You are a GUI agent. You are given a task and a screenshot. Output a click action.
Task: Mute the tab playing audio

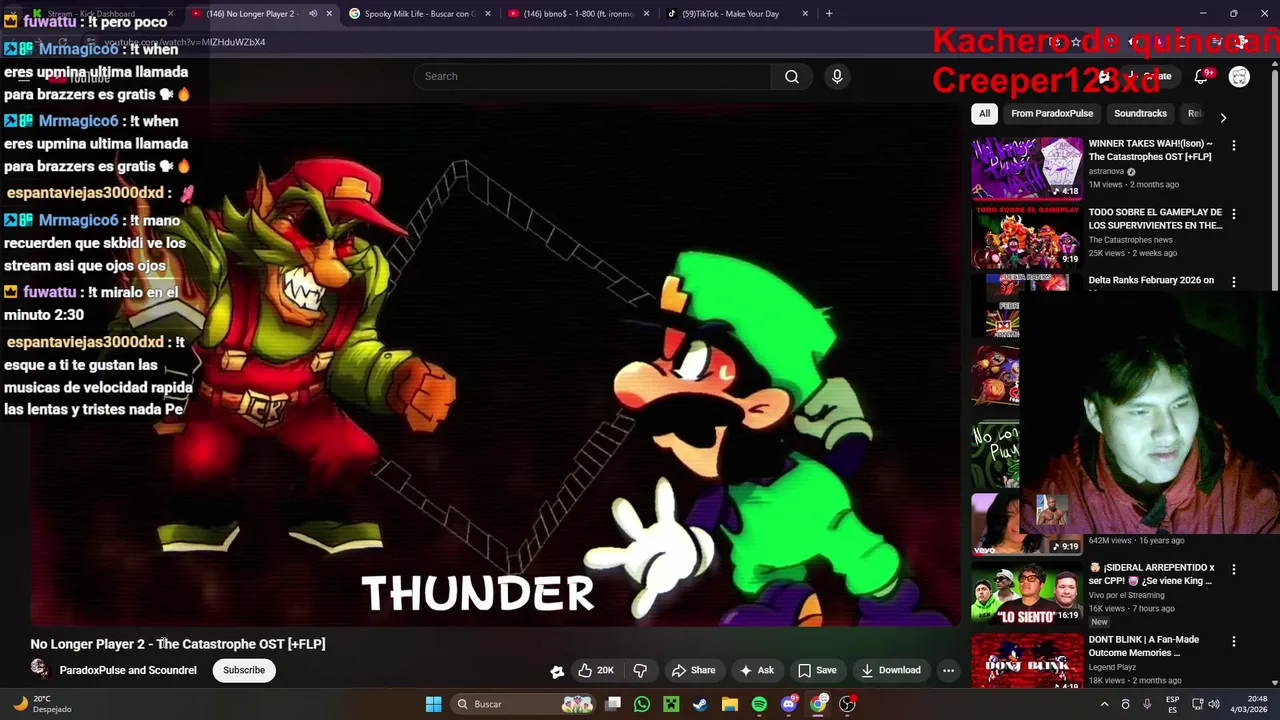coord(312,14)
